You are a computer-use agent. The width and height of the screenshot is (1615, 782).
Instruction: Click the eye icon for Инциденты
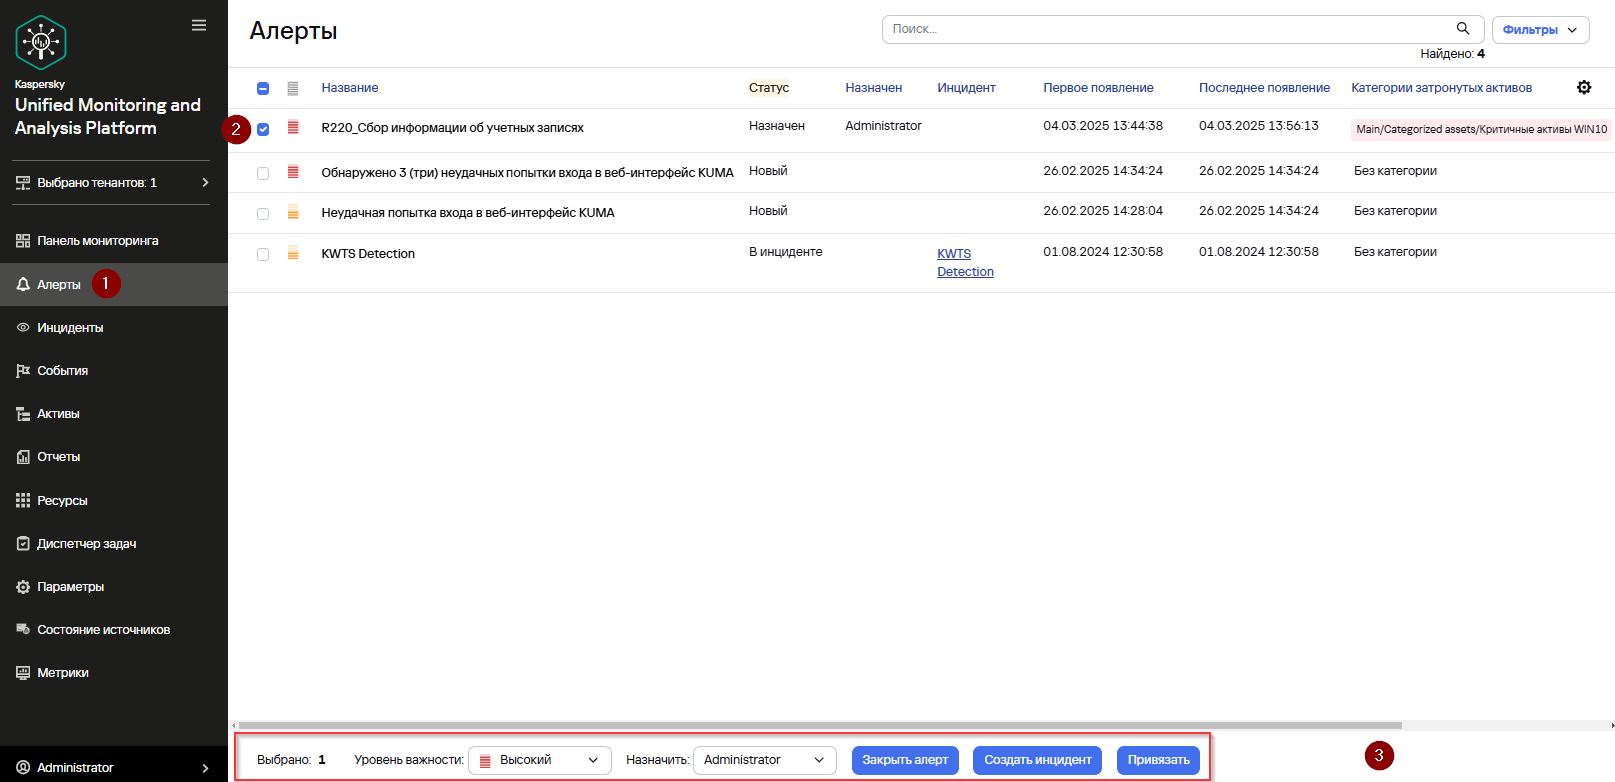(x=23, y=328)
